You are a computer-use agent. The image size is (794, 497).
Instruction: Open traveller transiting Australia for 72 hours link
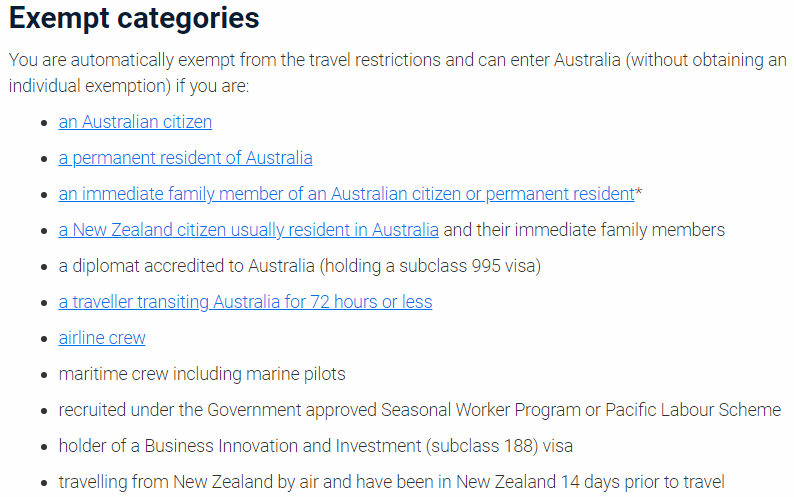(x=246, y=302)
